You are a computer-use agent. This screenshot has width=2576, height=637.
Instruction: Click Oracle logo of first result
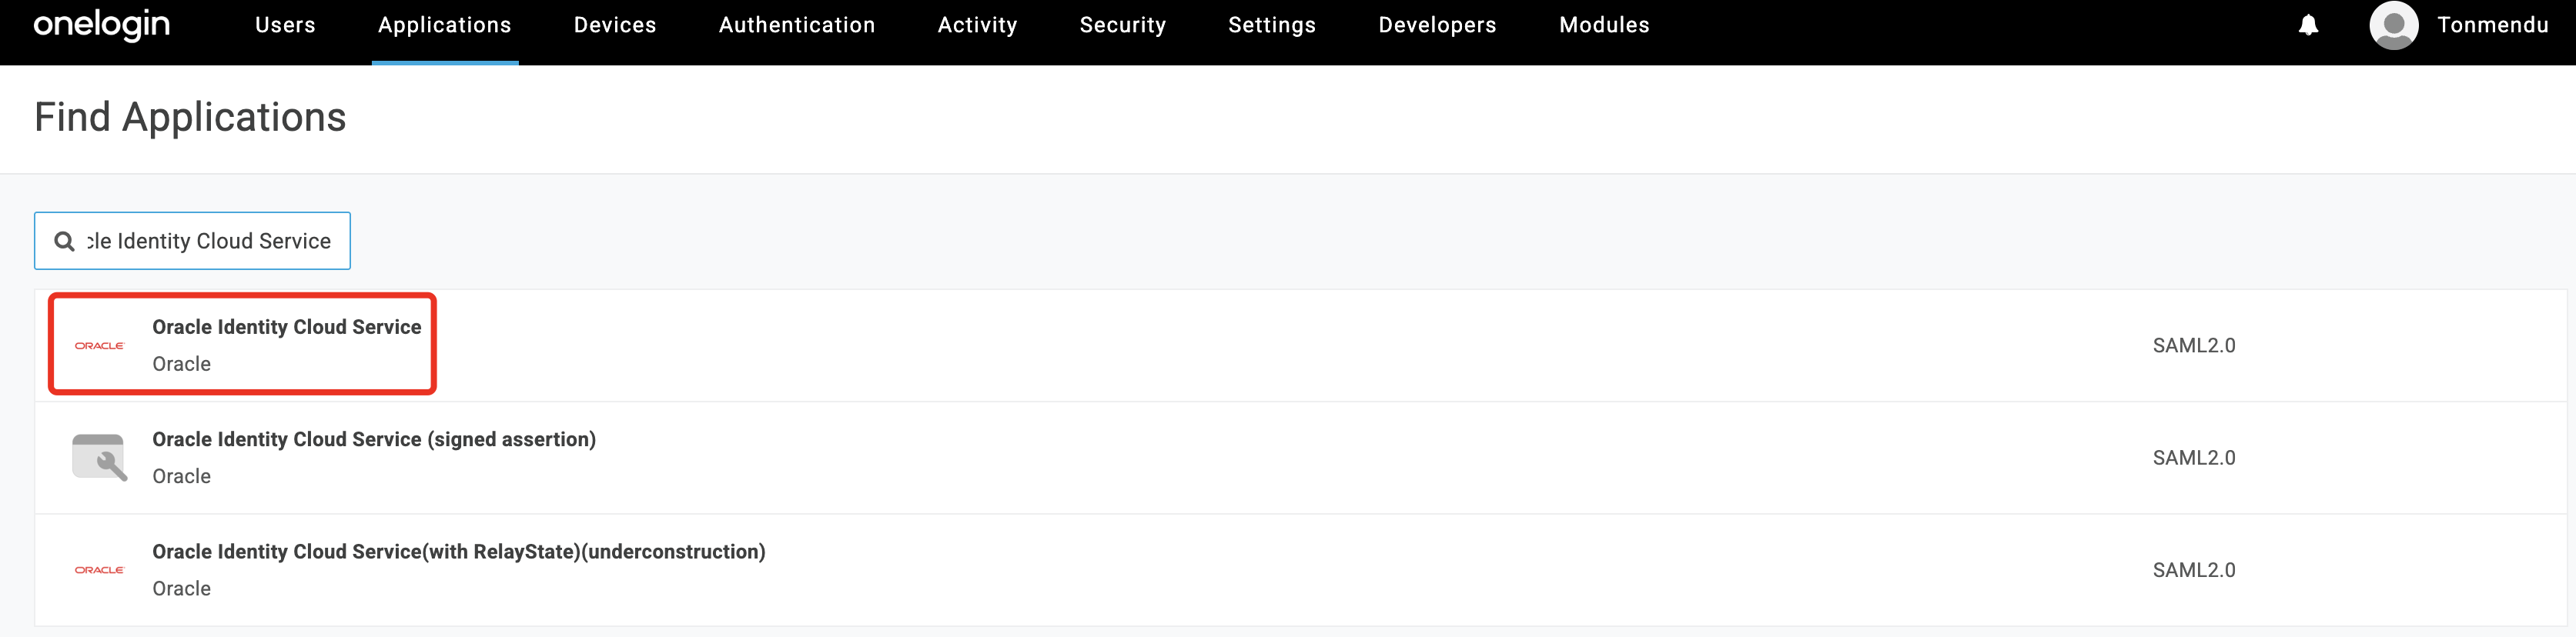pyautogui.click(x=99, y=346)
